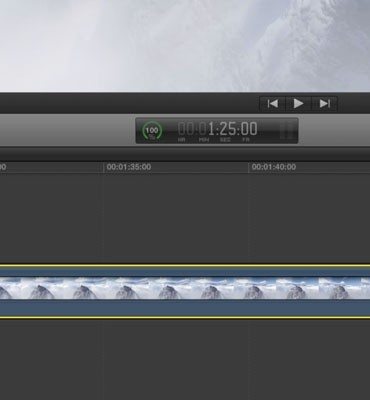Click the mountain image in the viewer
The height and width of the screenshot is (400, 370).
[x=185, y=46]
